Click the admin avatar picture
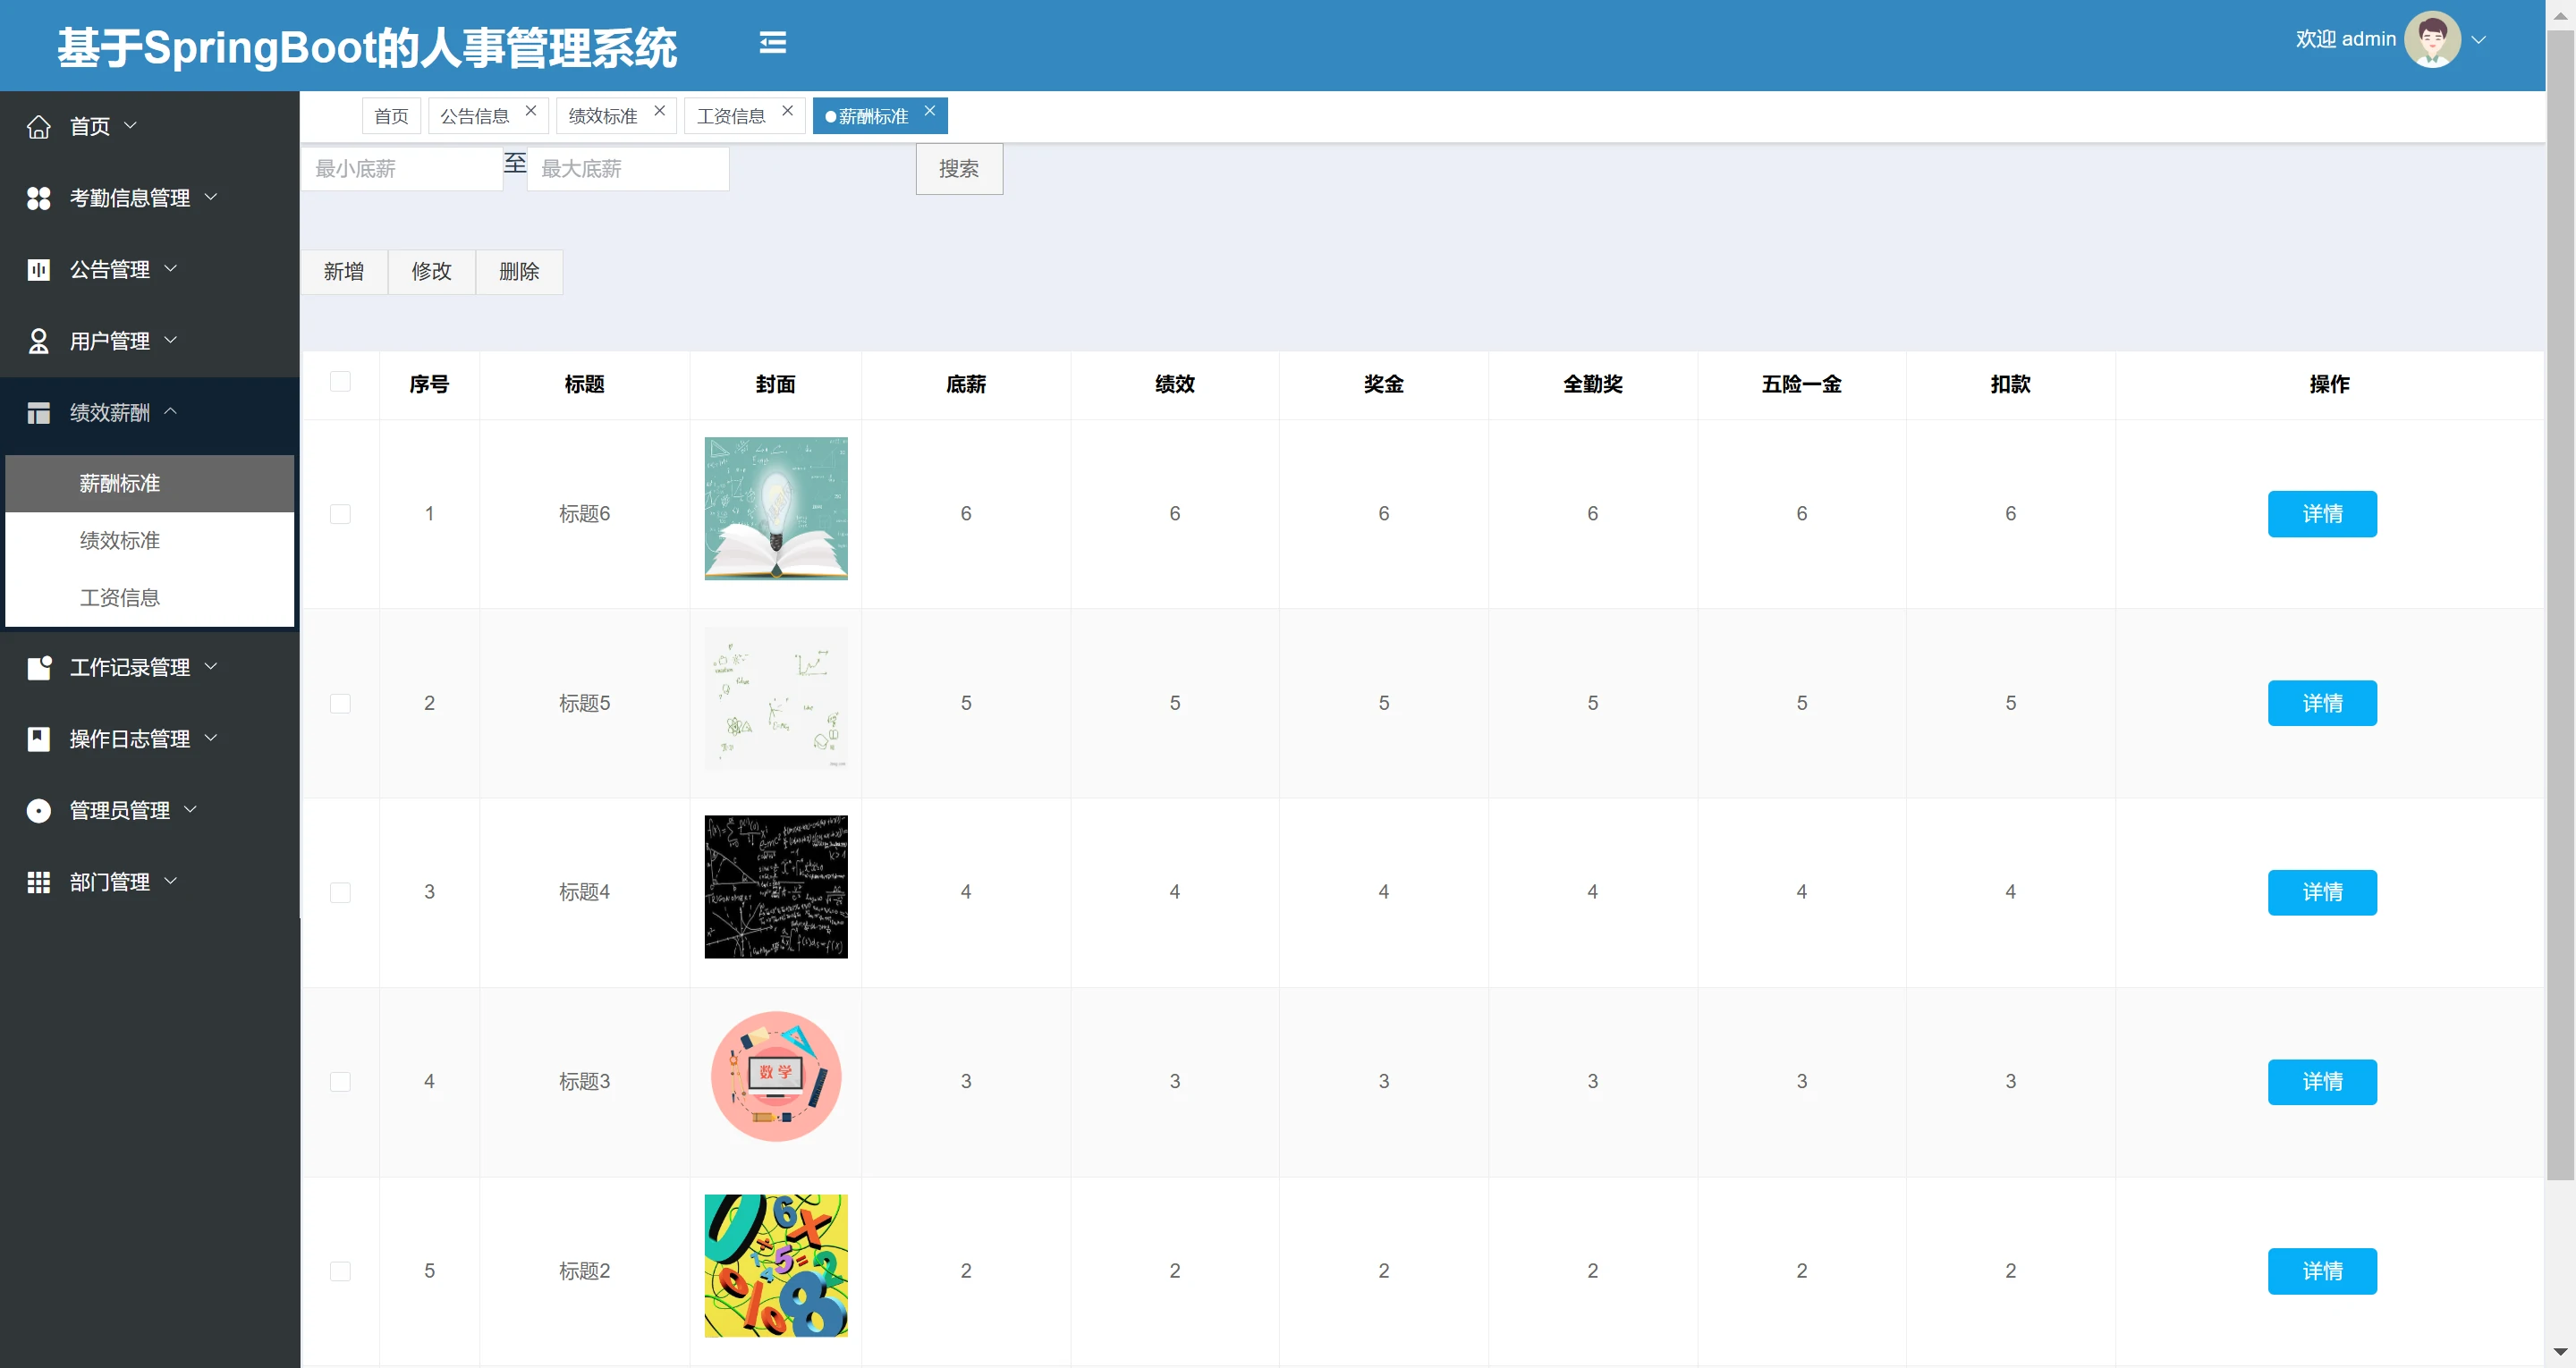 [2431, 40]
